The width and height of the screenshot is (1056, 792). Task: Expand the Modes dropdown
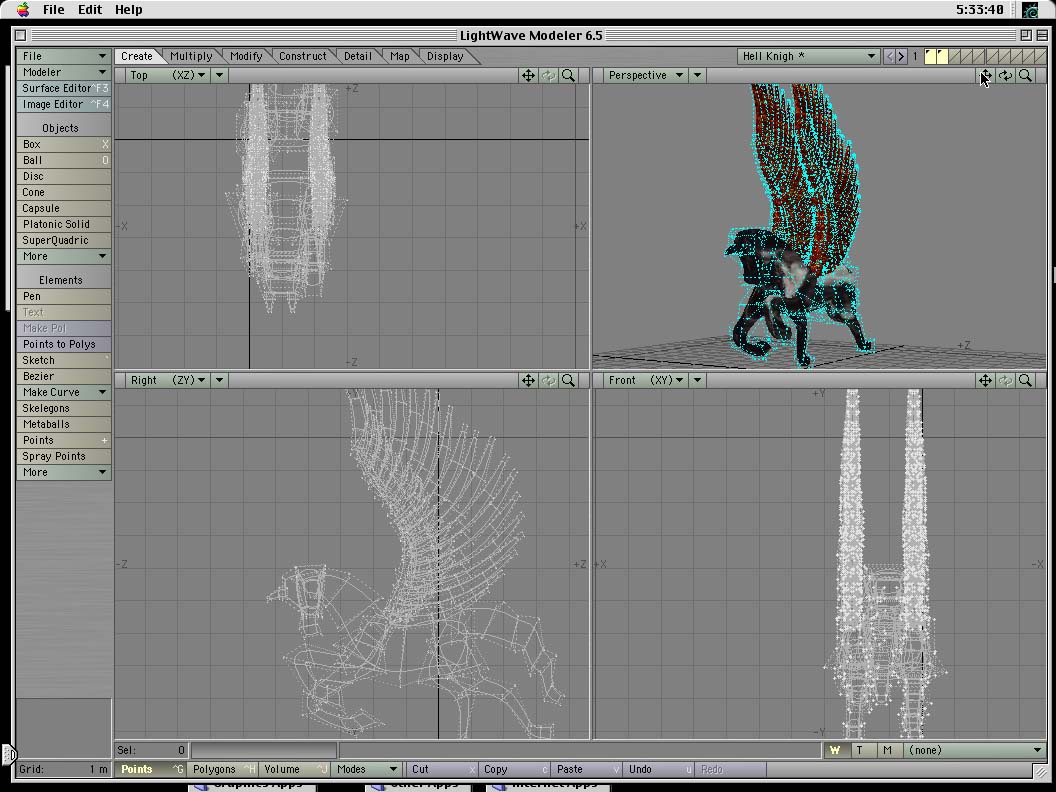(x=367, y=769)
